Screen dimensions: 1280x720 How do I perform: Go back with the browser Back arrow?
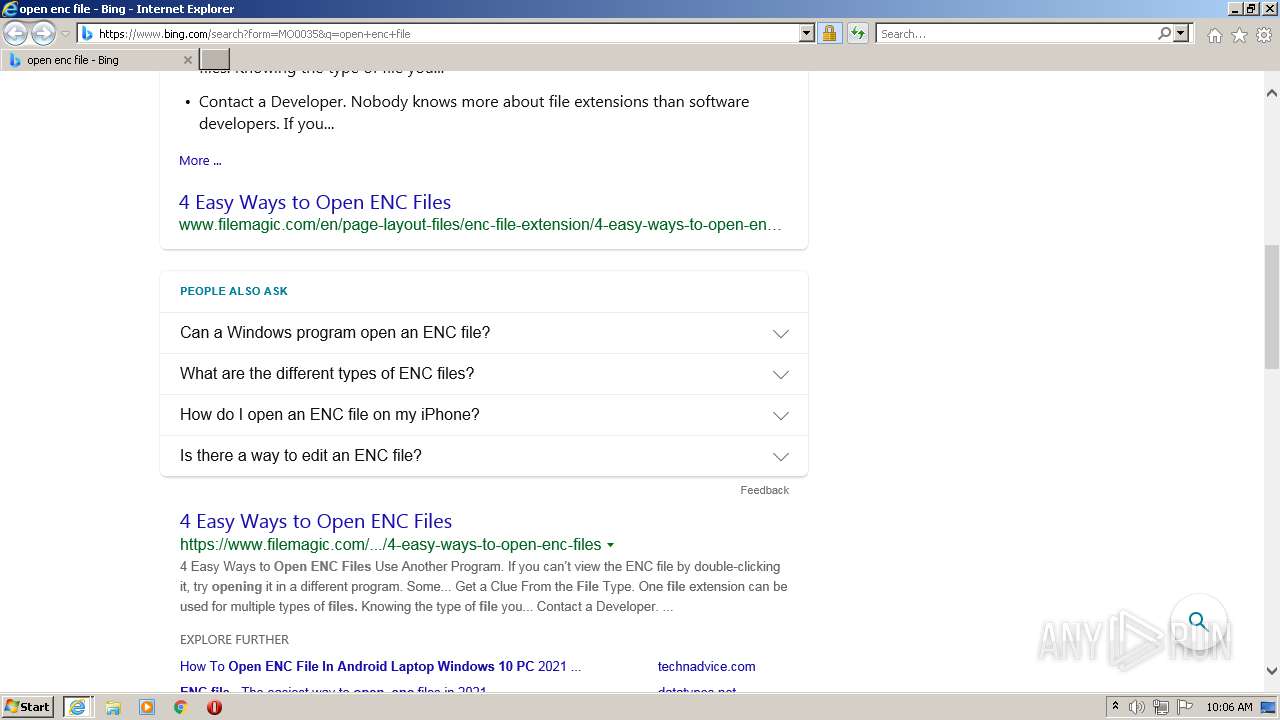15,34
